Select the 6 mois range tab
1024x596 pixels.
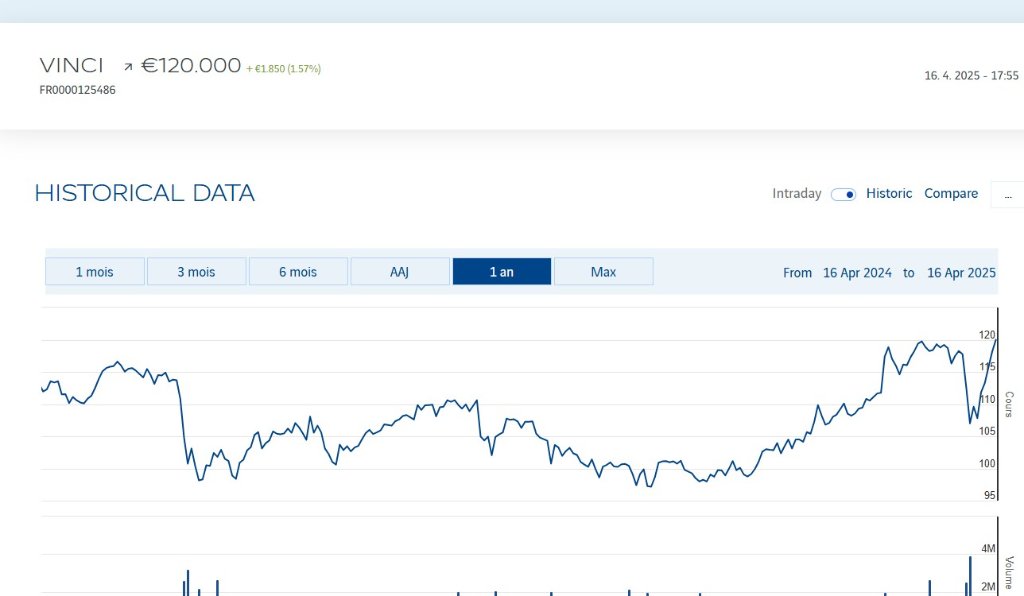click(x=298, y=272)
